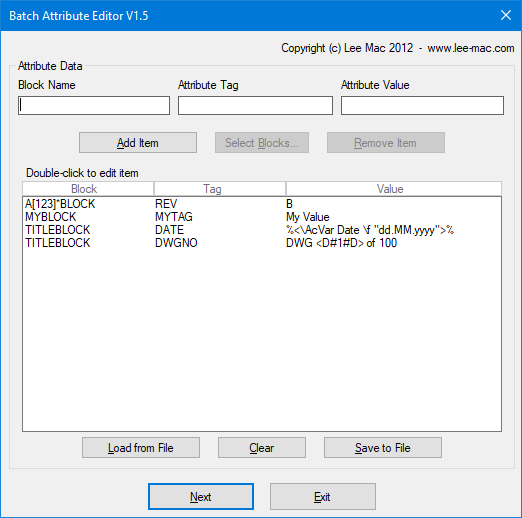
Task: Click the MYTAG tag cell
Action: pos(174,217)
